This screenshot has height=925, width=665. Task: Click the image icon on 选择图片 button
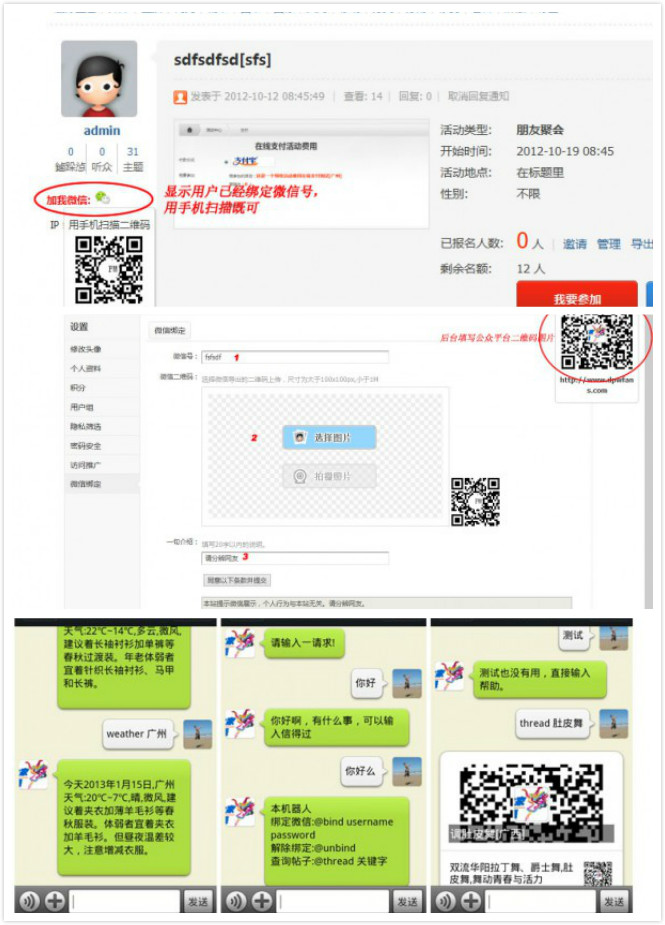[300, 437]
